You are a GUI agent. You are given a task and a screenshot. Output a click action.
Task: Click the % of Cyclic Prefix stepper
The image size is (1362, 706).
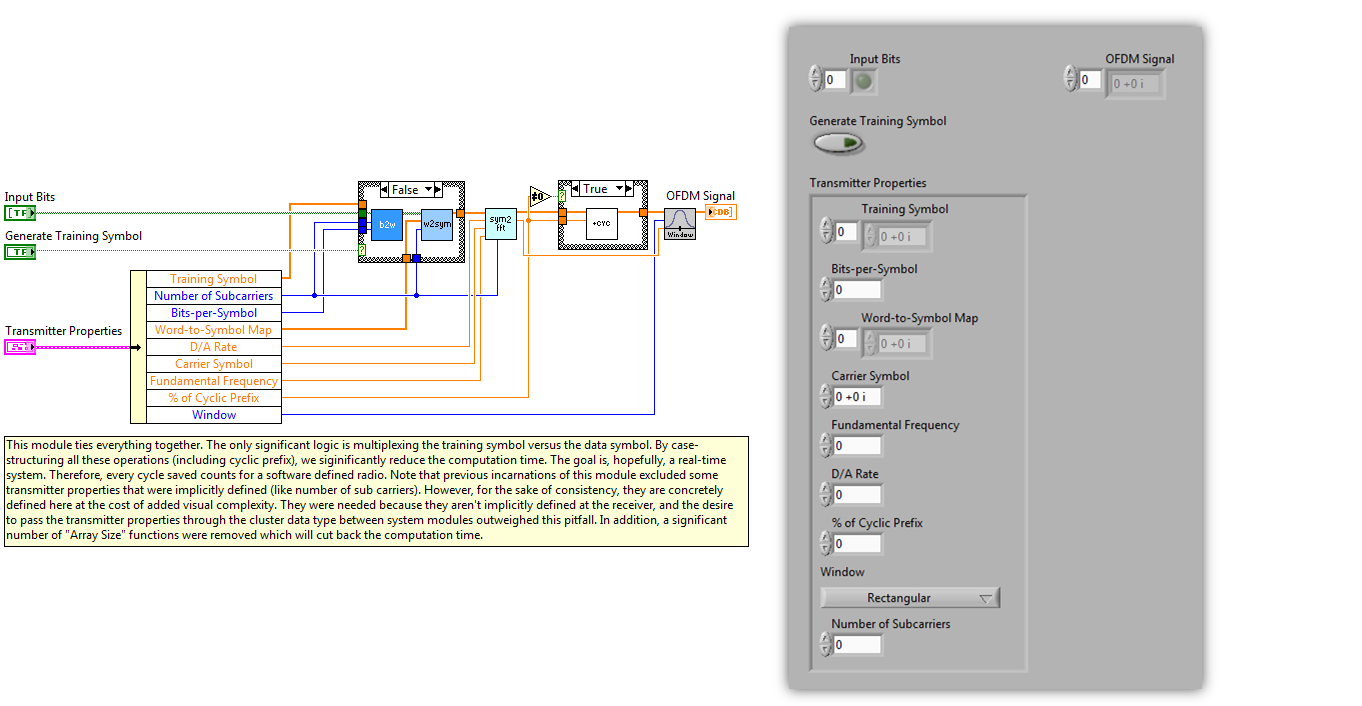(826, 544)
